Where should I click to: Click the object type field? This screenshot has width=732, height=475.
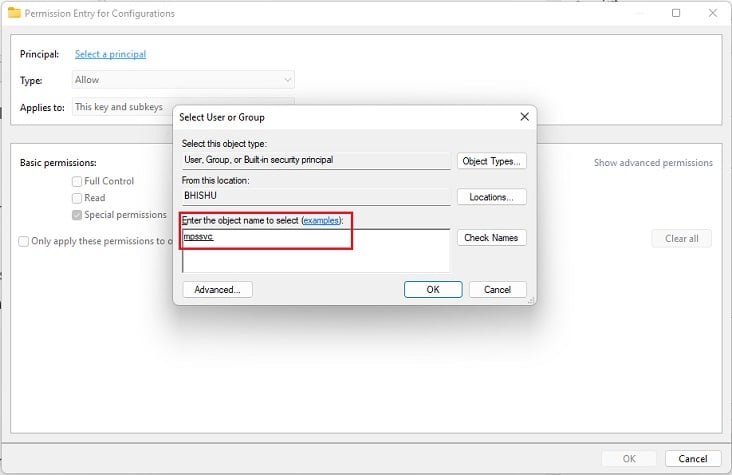pyautogui.click(x=316, y=160)
